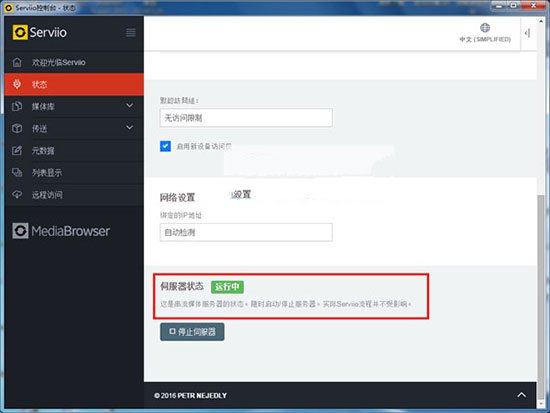Click the metadata edit icon
Screen dimensions: 550x413
coord(17,150)
